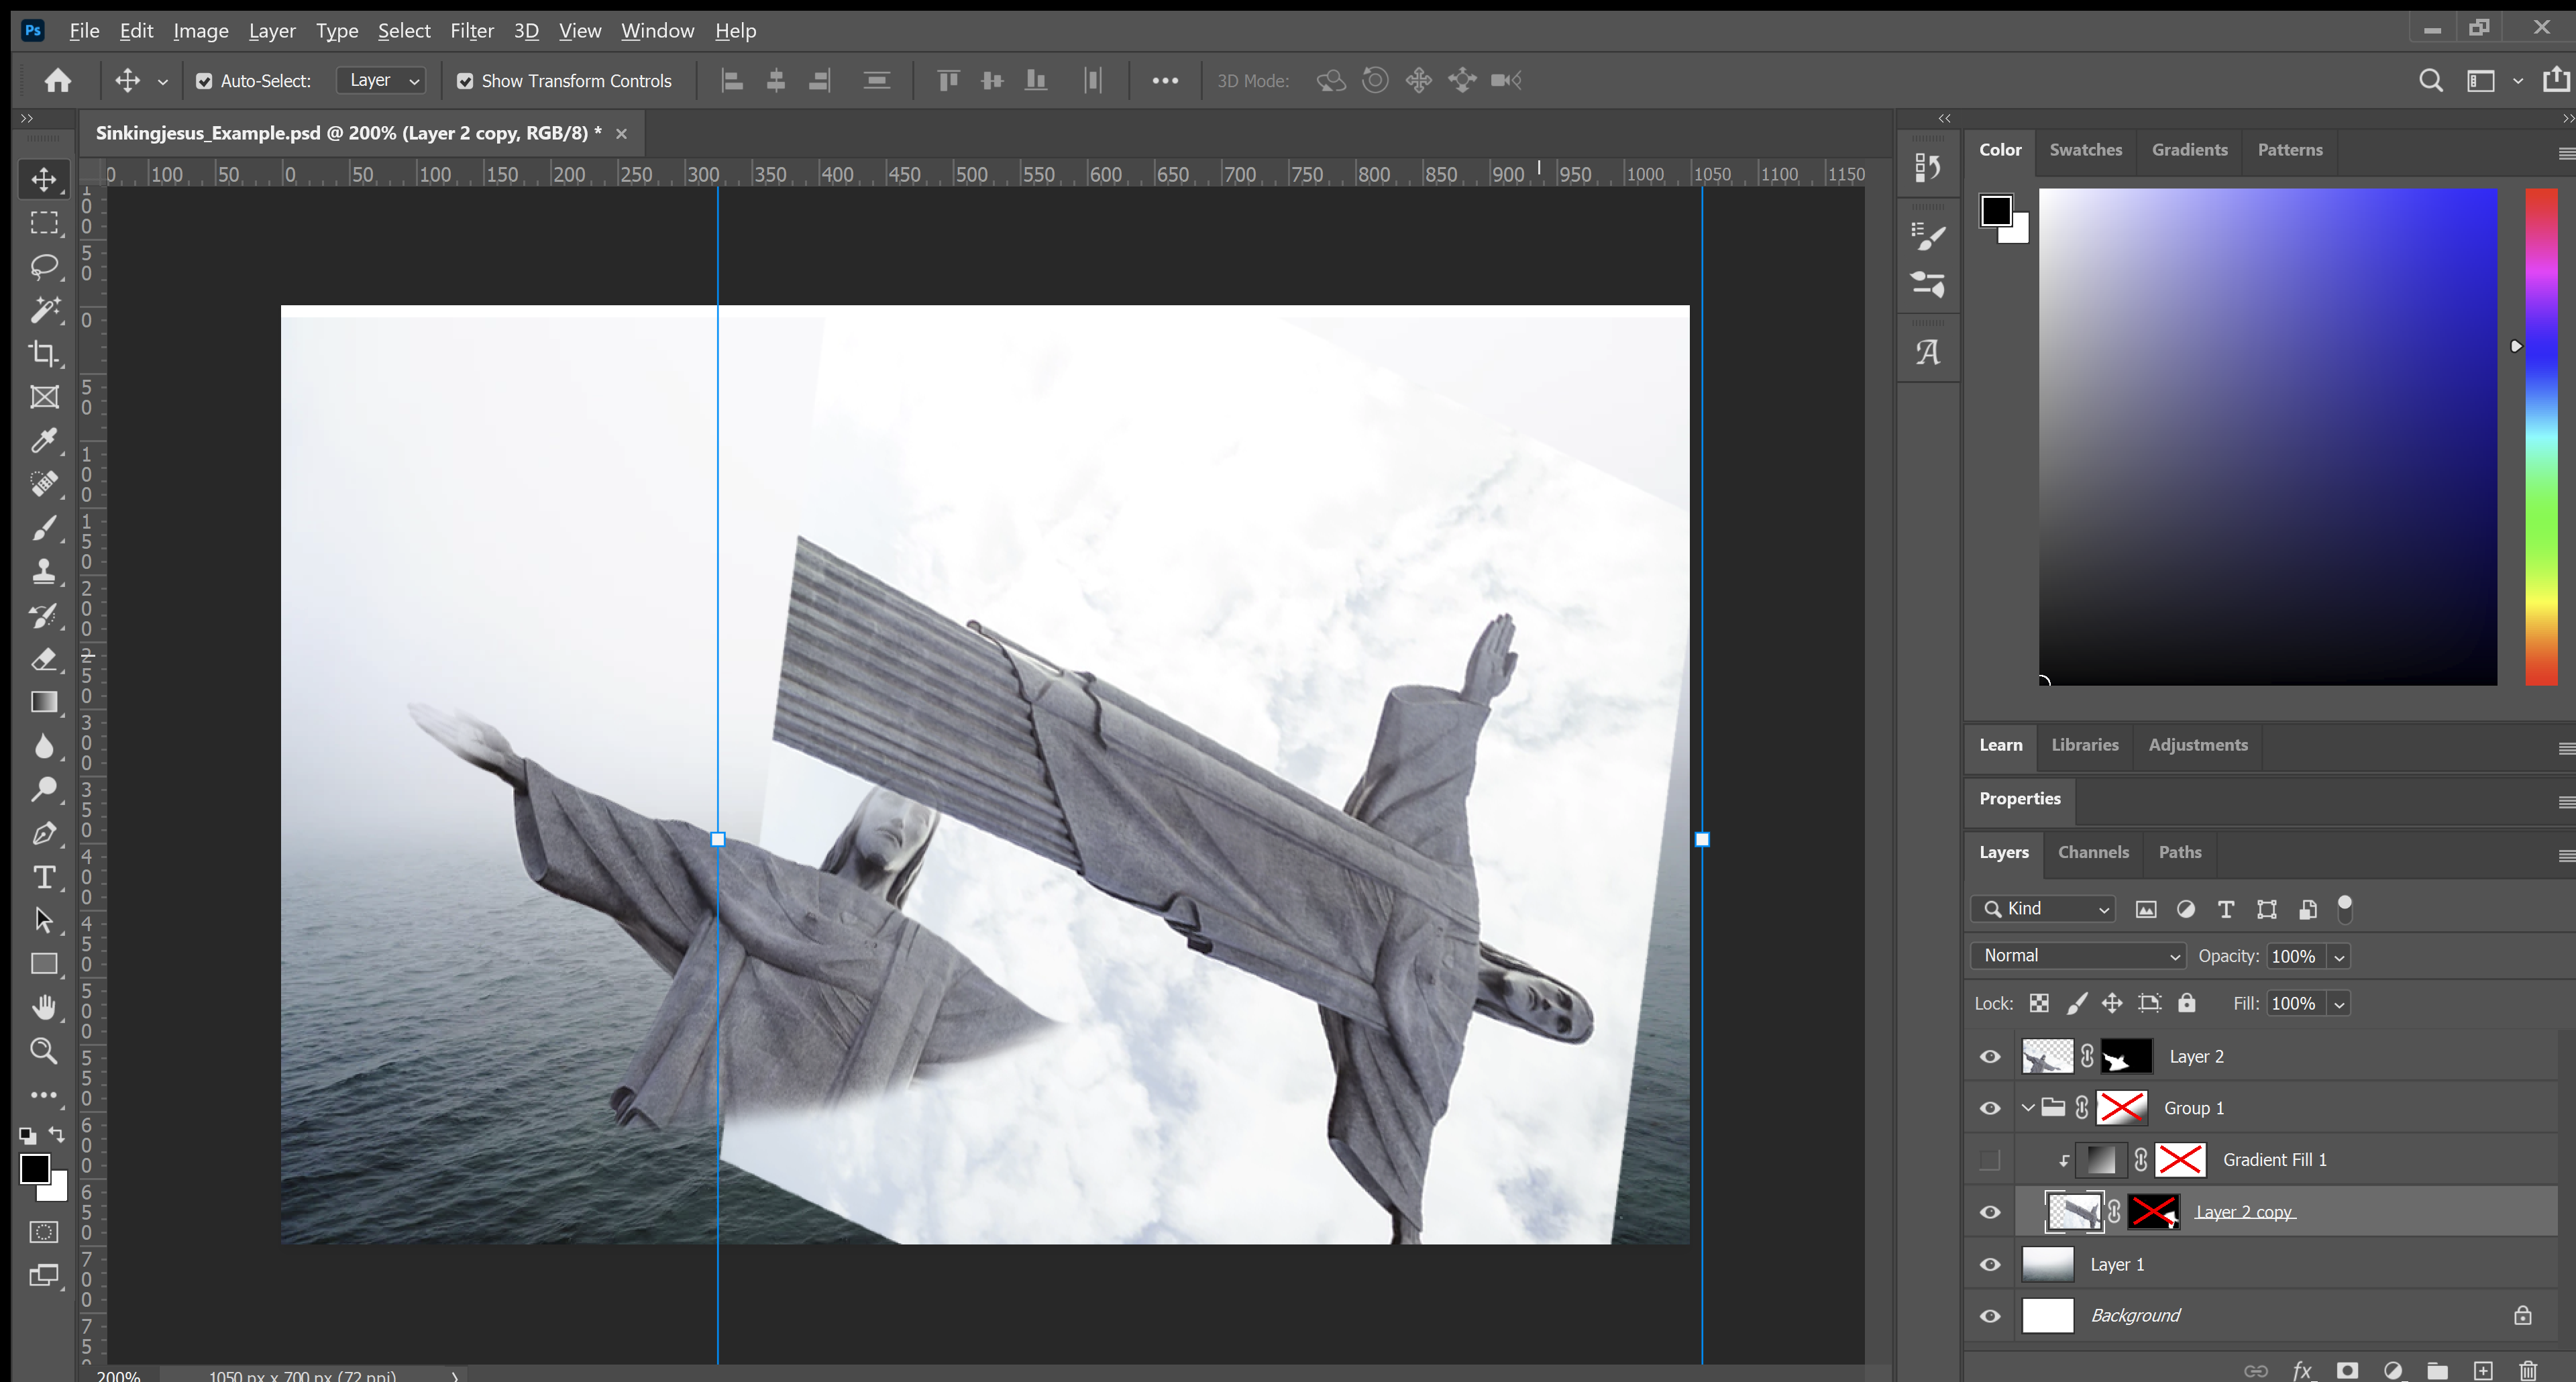Image resolution: width=2576 pixels, height=1382 pixels.
Task: Open the Move tool preset picker arrow
Action: pos(162,82)
